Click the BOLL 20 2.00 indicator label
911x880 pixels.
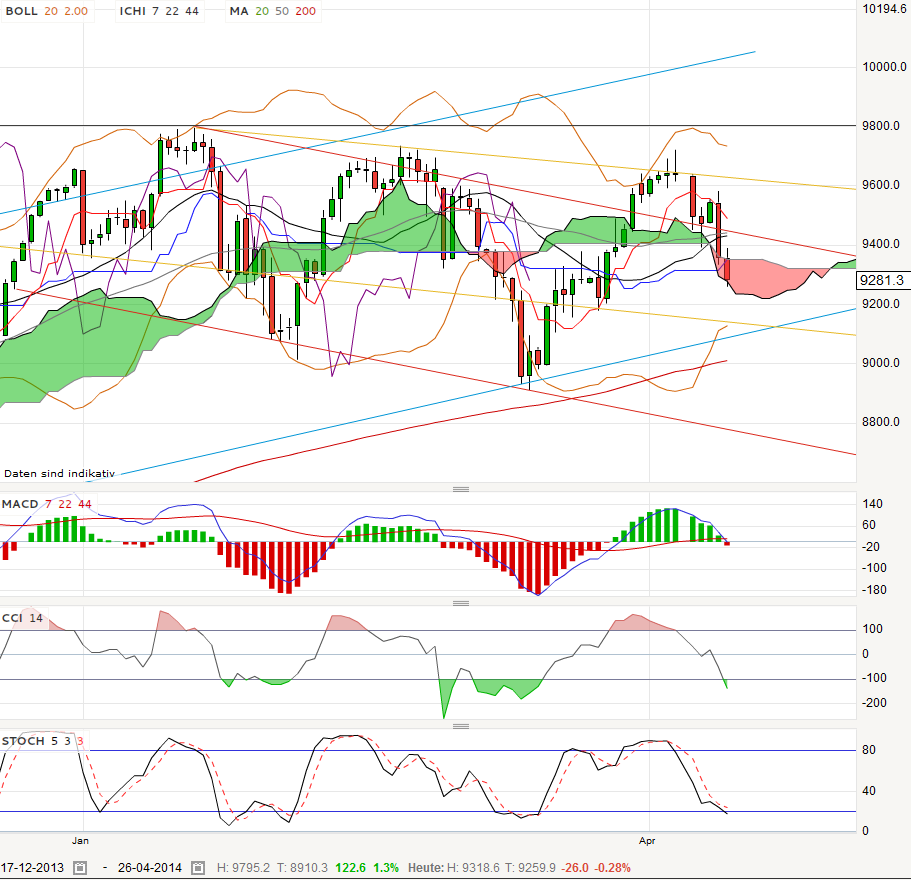(46, 11)
